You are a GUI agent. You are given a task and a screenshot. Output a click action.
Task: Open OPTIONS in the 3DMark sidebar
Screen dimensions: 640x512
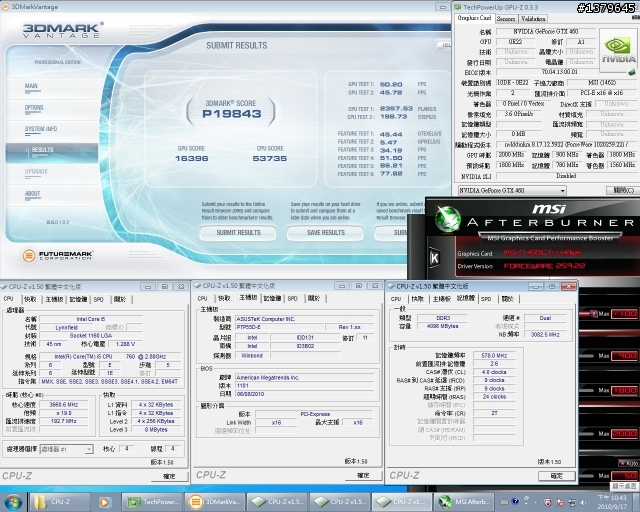(34, 108)
